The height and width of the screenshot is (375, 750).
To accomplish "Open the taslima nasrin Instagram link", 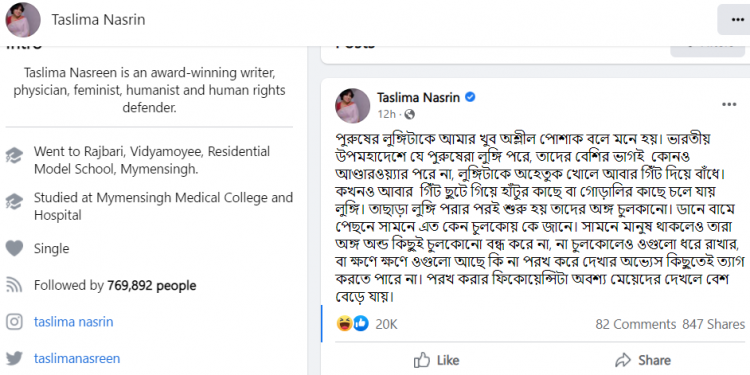I will [74, 322].
